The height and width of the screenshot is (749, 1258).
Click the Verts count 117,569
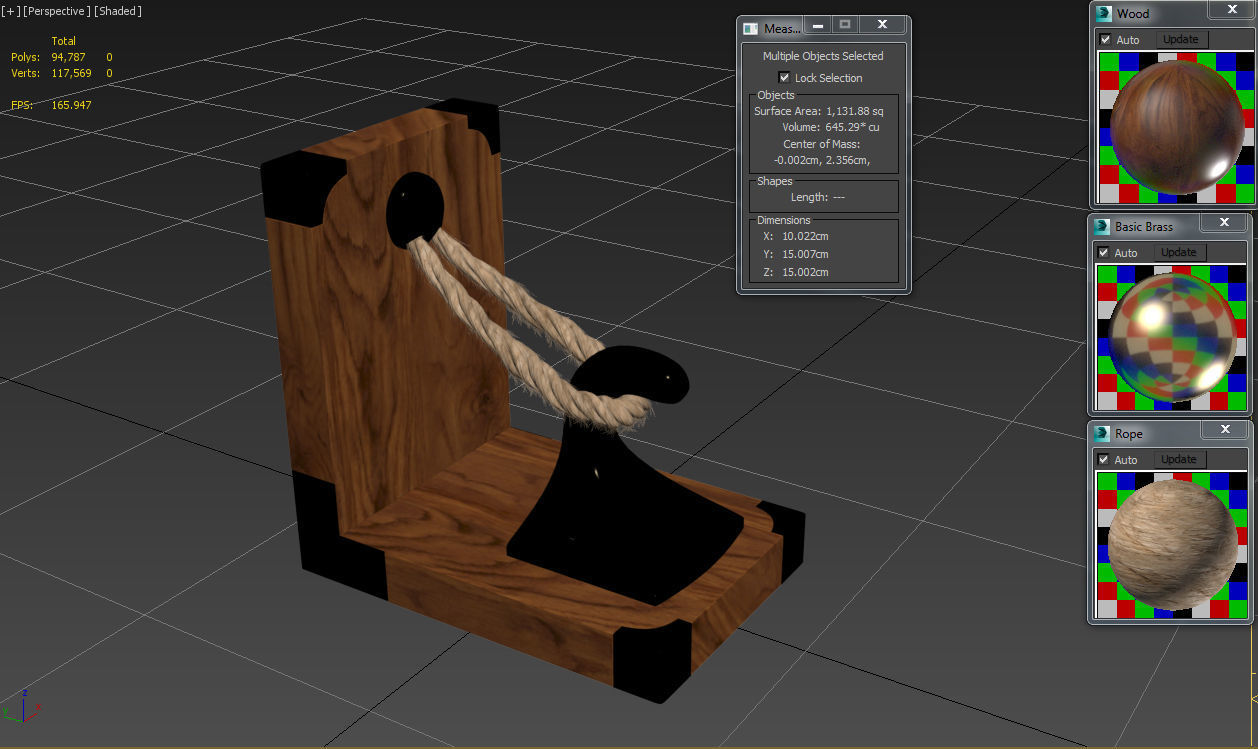coord(71,73)
